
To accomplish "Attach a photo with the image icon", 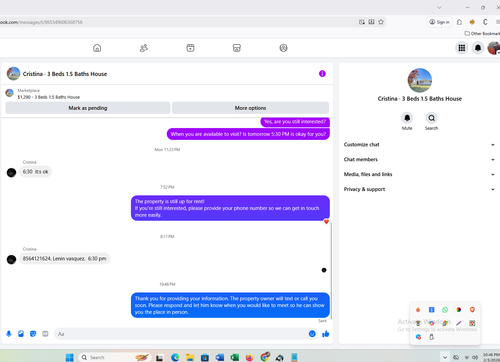I will (21, 334).
